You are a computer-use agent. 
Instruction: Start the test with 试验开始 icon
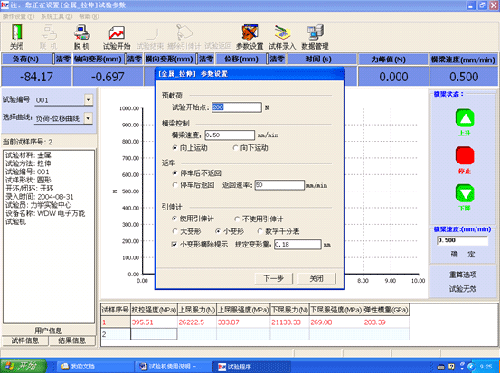(x=117, y=33)
